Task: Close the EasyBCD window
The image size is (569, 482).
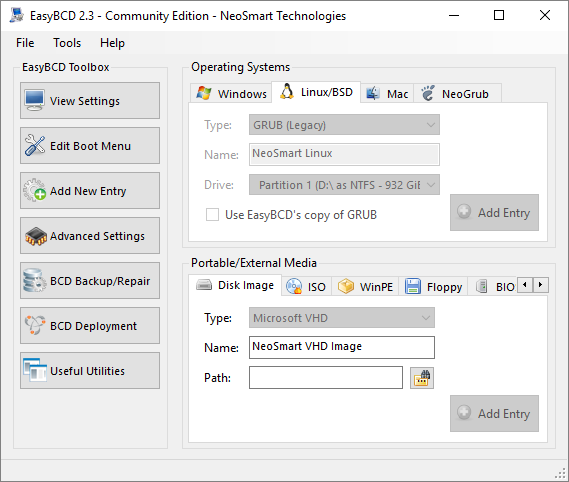Action: point(545,15)
